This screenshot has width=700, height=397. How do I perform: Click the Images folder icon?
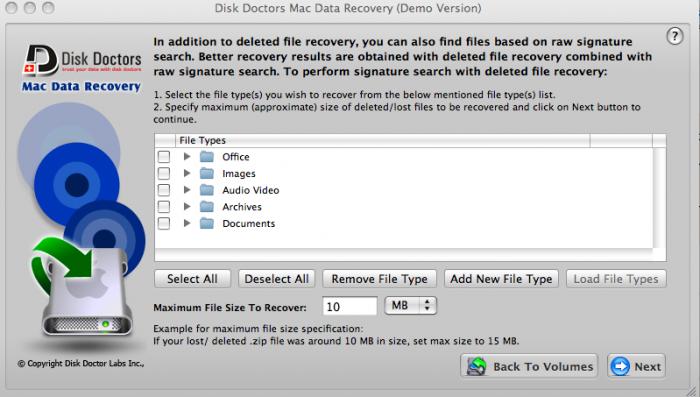pos(207,173)
